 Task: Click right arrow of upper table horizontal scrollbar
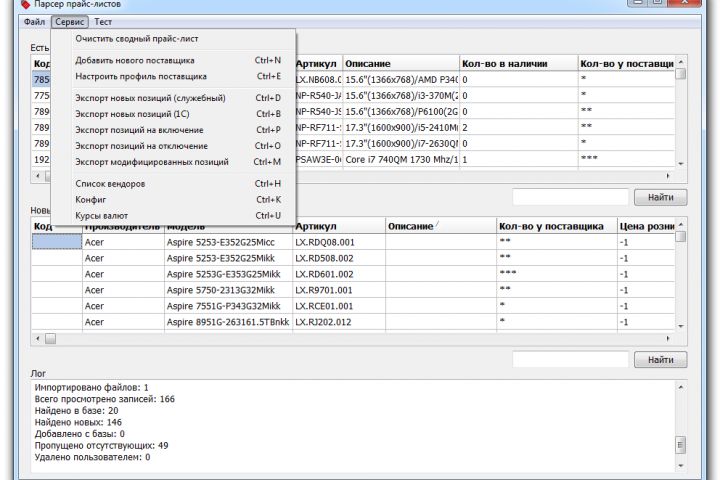point(668,176)
